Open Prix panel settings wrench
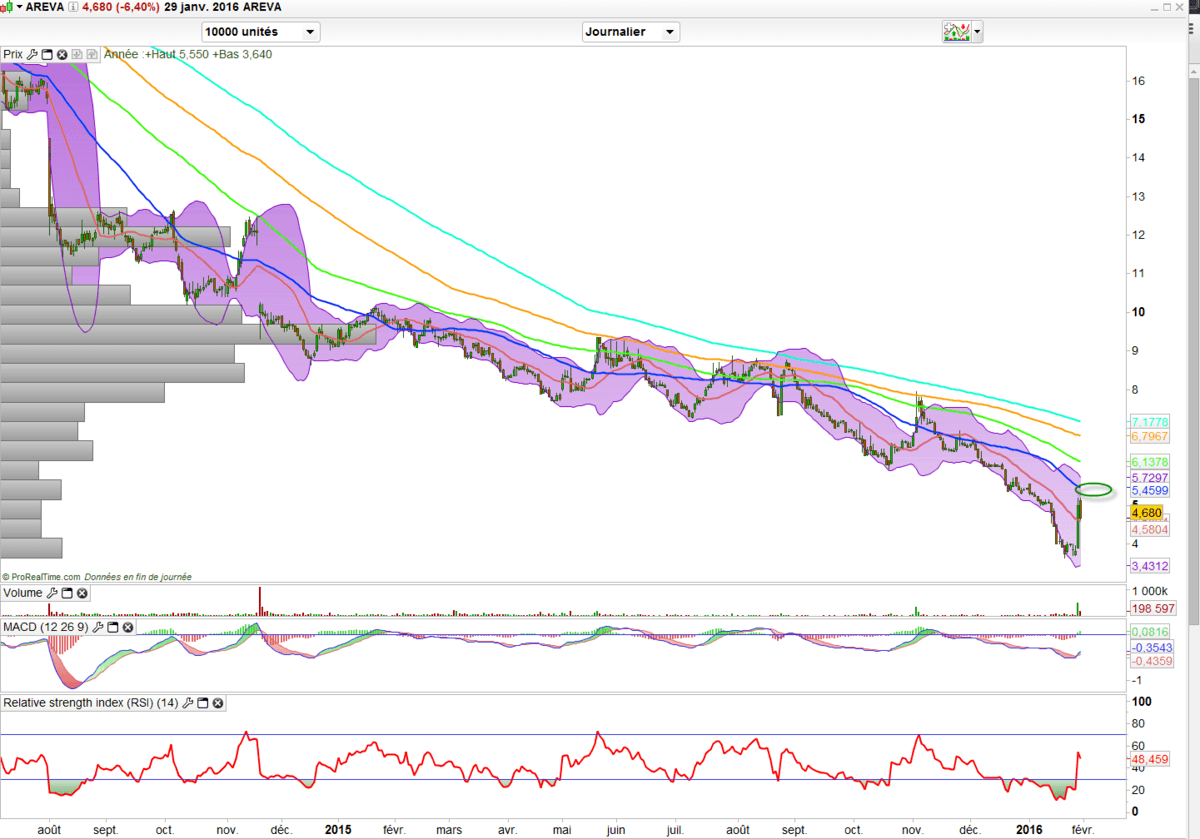The image size is (1200, 839). point(32,54)
